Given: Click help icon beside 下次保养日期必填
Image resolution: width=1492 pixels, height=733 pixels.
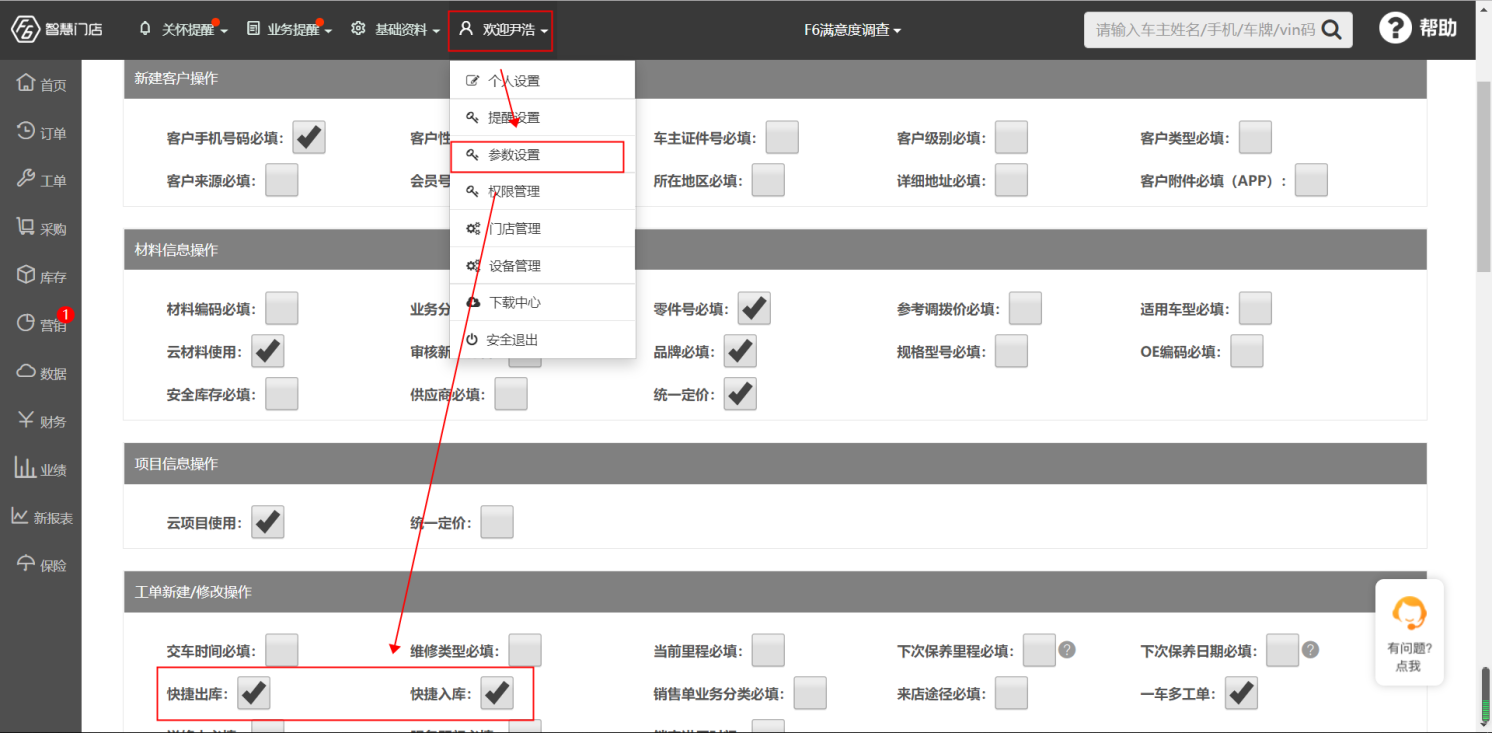Looking at the screenshot, I should click(x=1310, y=650).
